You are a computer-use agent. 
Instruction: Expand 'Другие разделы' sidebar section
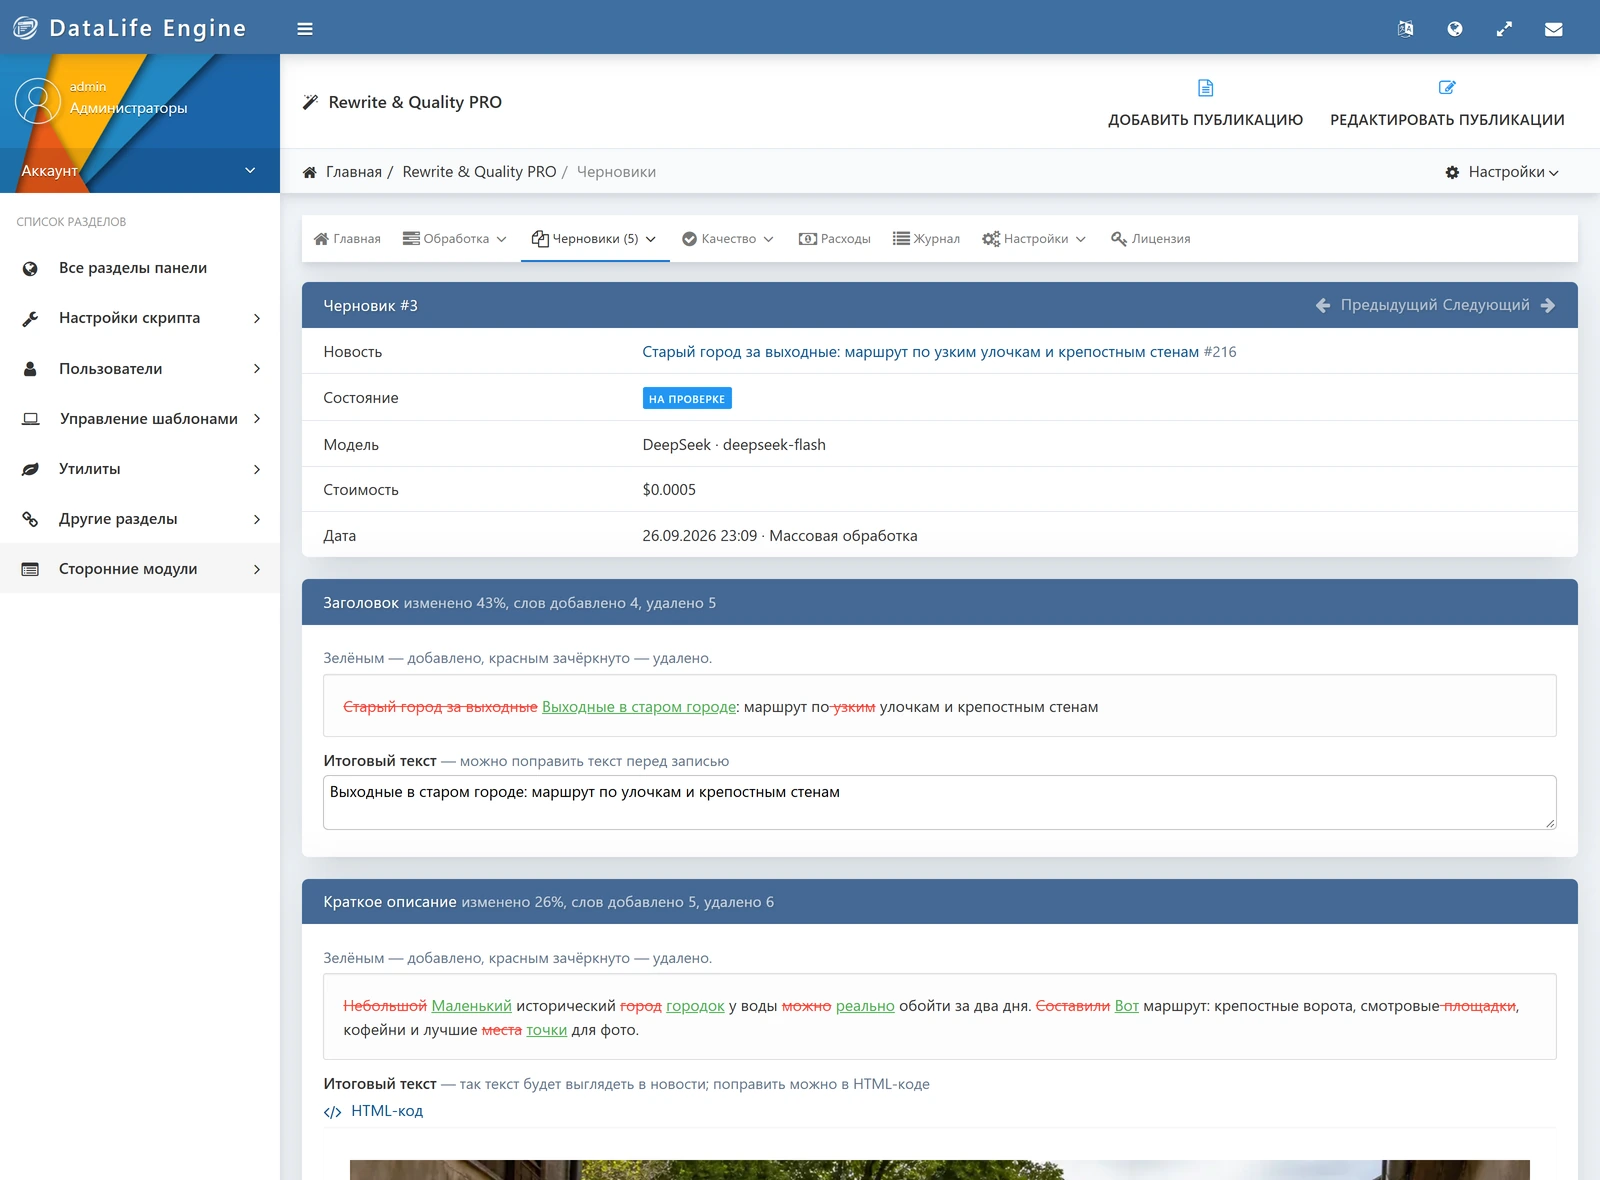pos(140,519)
